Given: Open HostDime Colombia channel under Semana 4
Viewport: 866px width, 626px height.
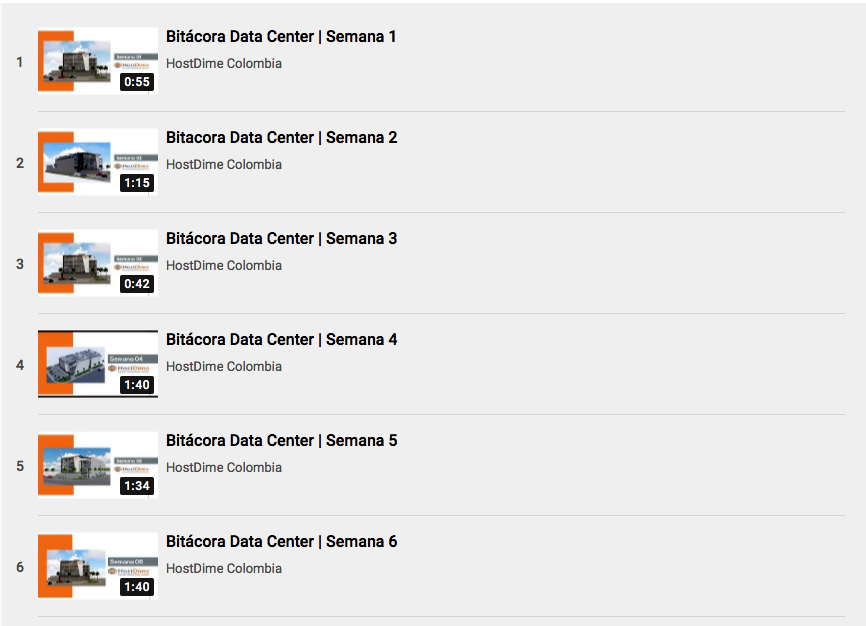Looking at the screenshot, I should click(x=224, y=367).
